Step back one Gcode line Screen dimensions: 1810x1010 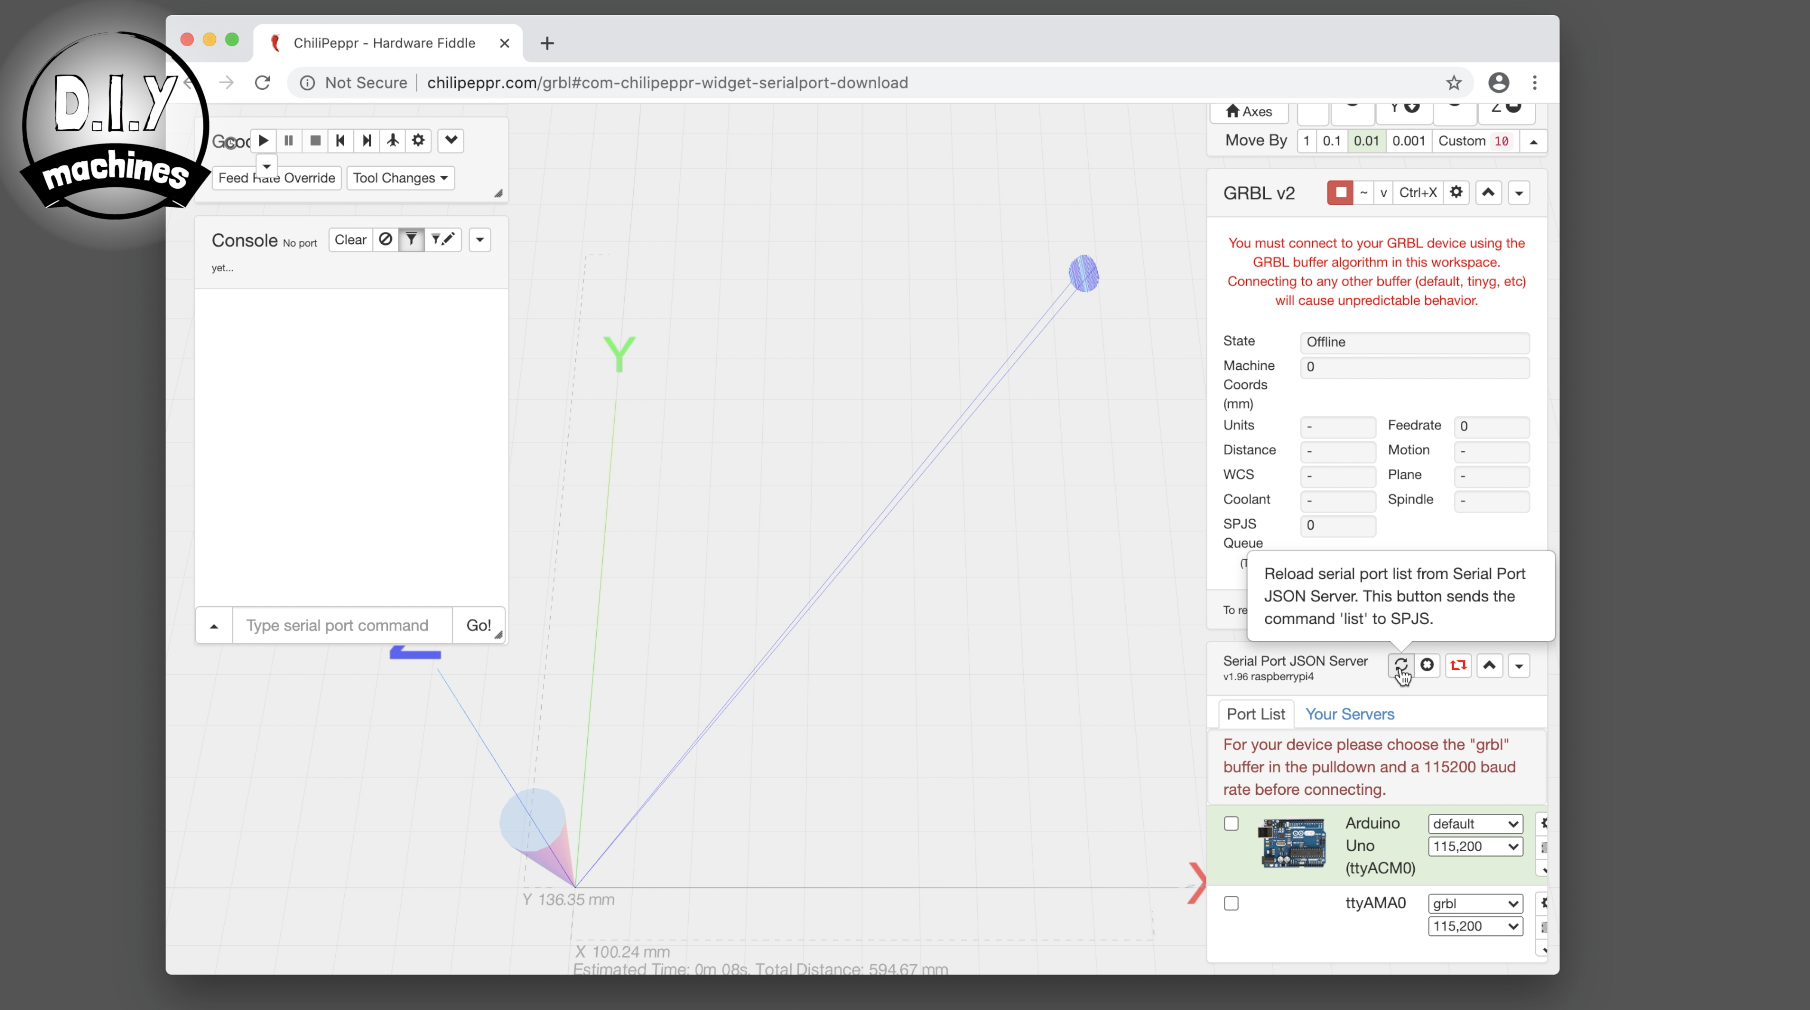(341, 141)
